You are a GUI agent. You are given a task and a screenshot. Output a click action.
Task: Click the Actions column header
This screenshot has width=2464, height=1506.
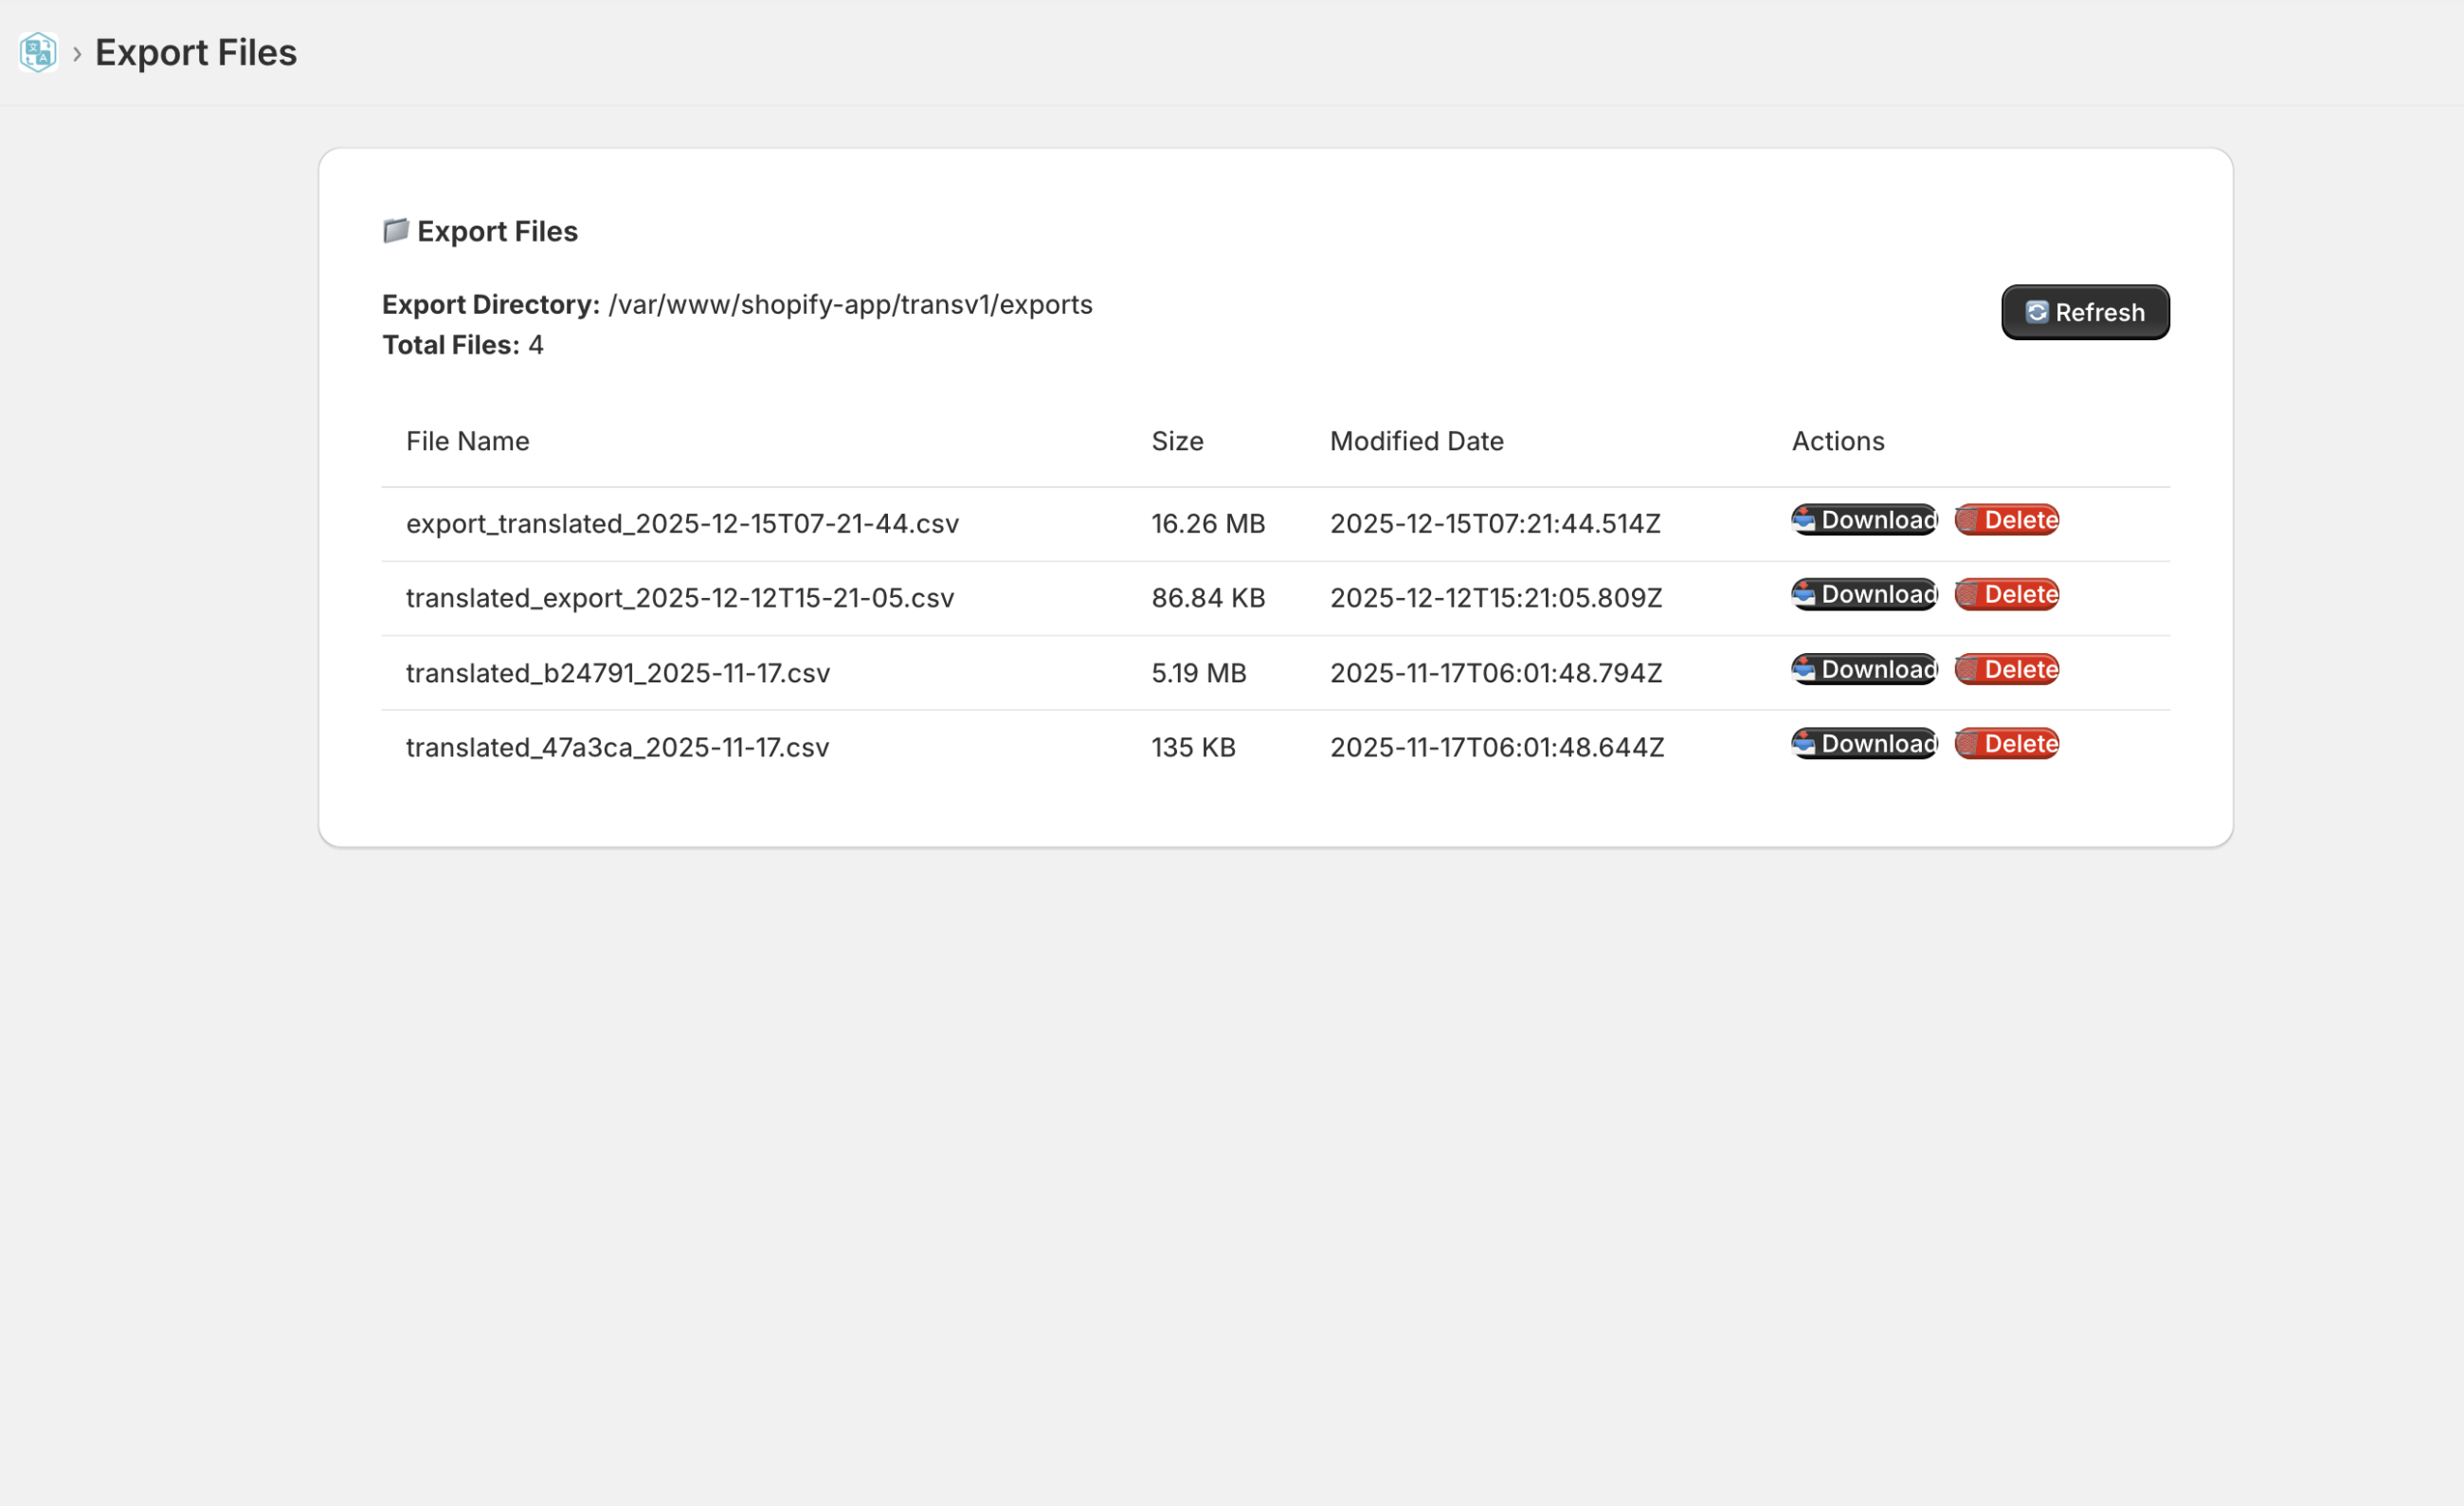pyautogui.click(x=1837, y=441)
